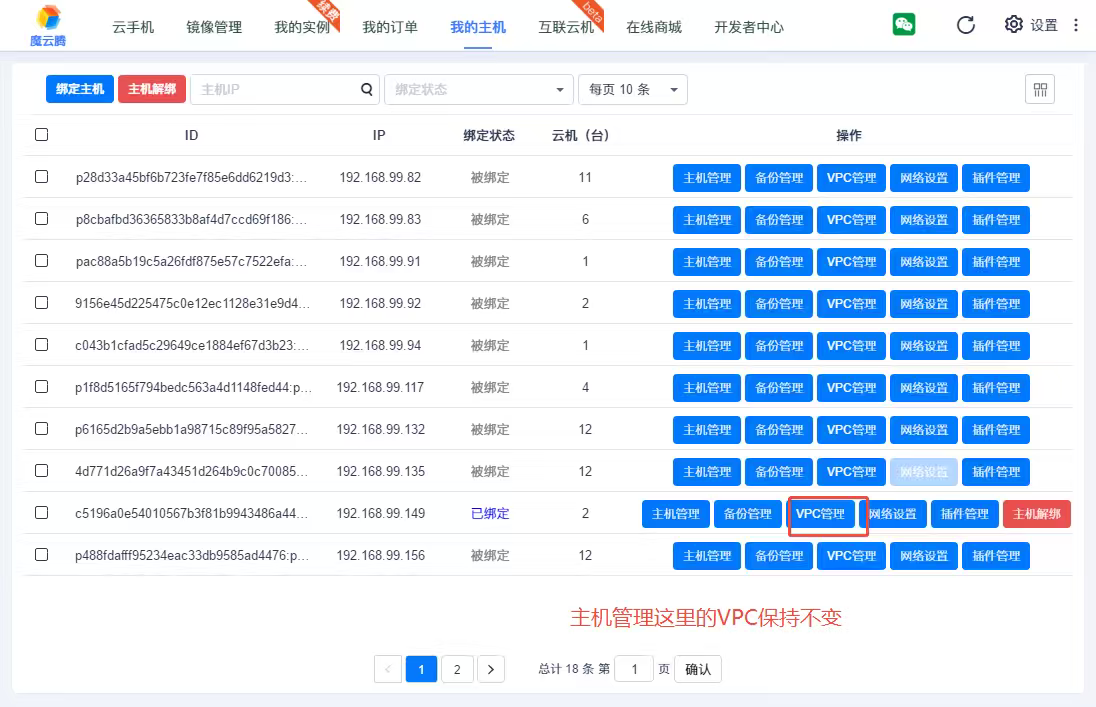Click the page number input field
Image resolution: width=1096 pixels, height=707 pixels.
click(634, 669)
